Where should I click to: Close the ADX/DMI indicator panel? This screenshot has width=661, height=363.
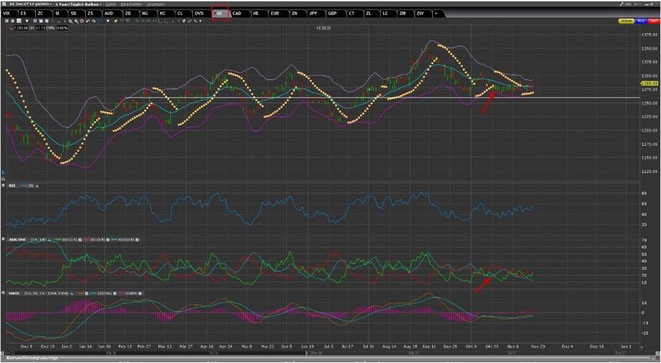pos(3,239)
